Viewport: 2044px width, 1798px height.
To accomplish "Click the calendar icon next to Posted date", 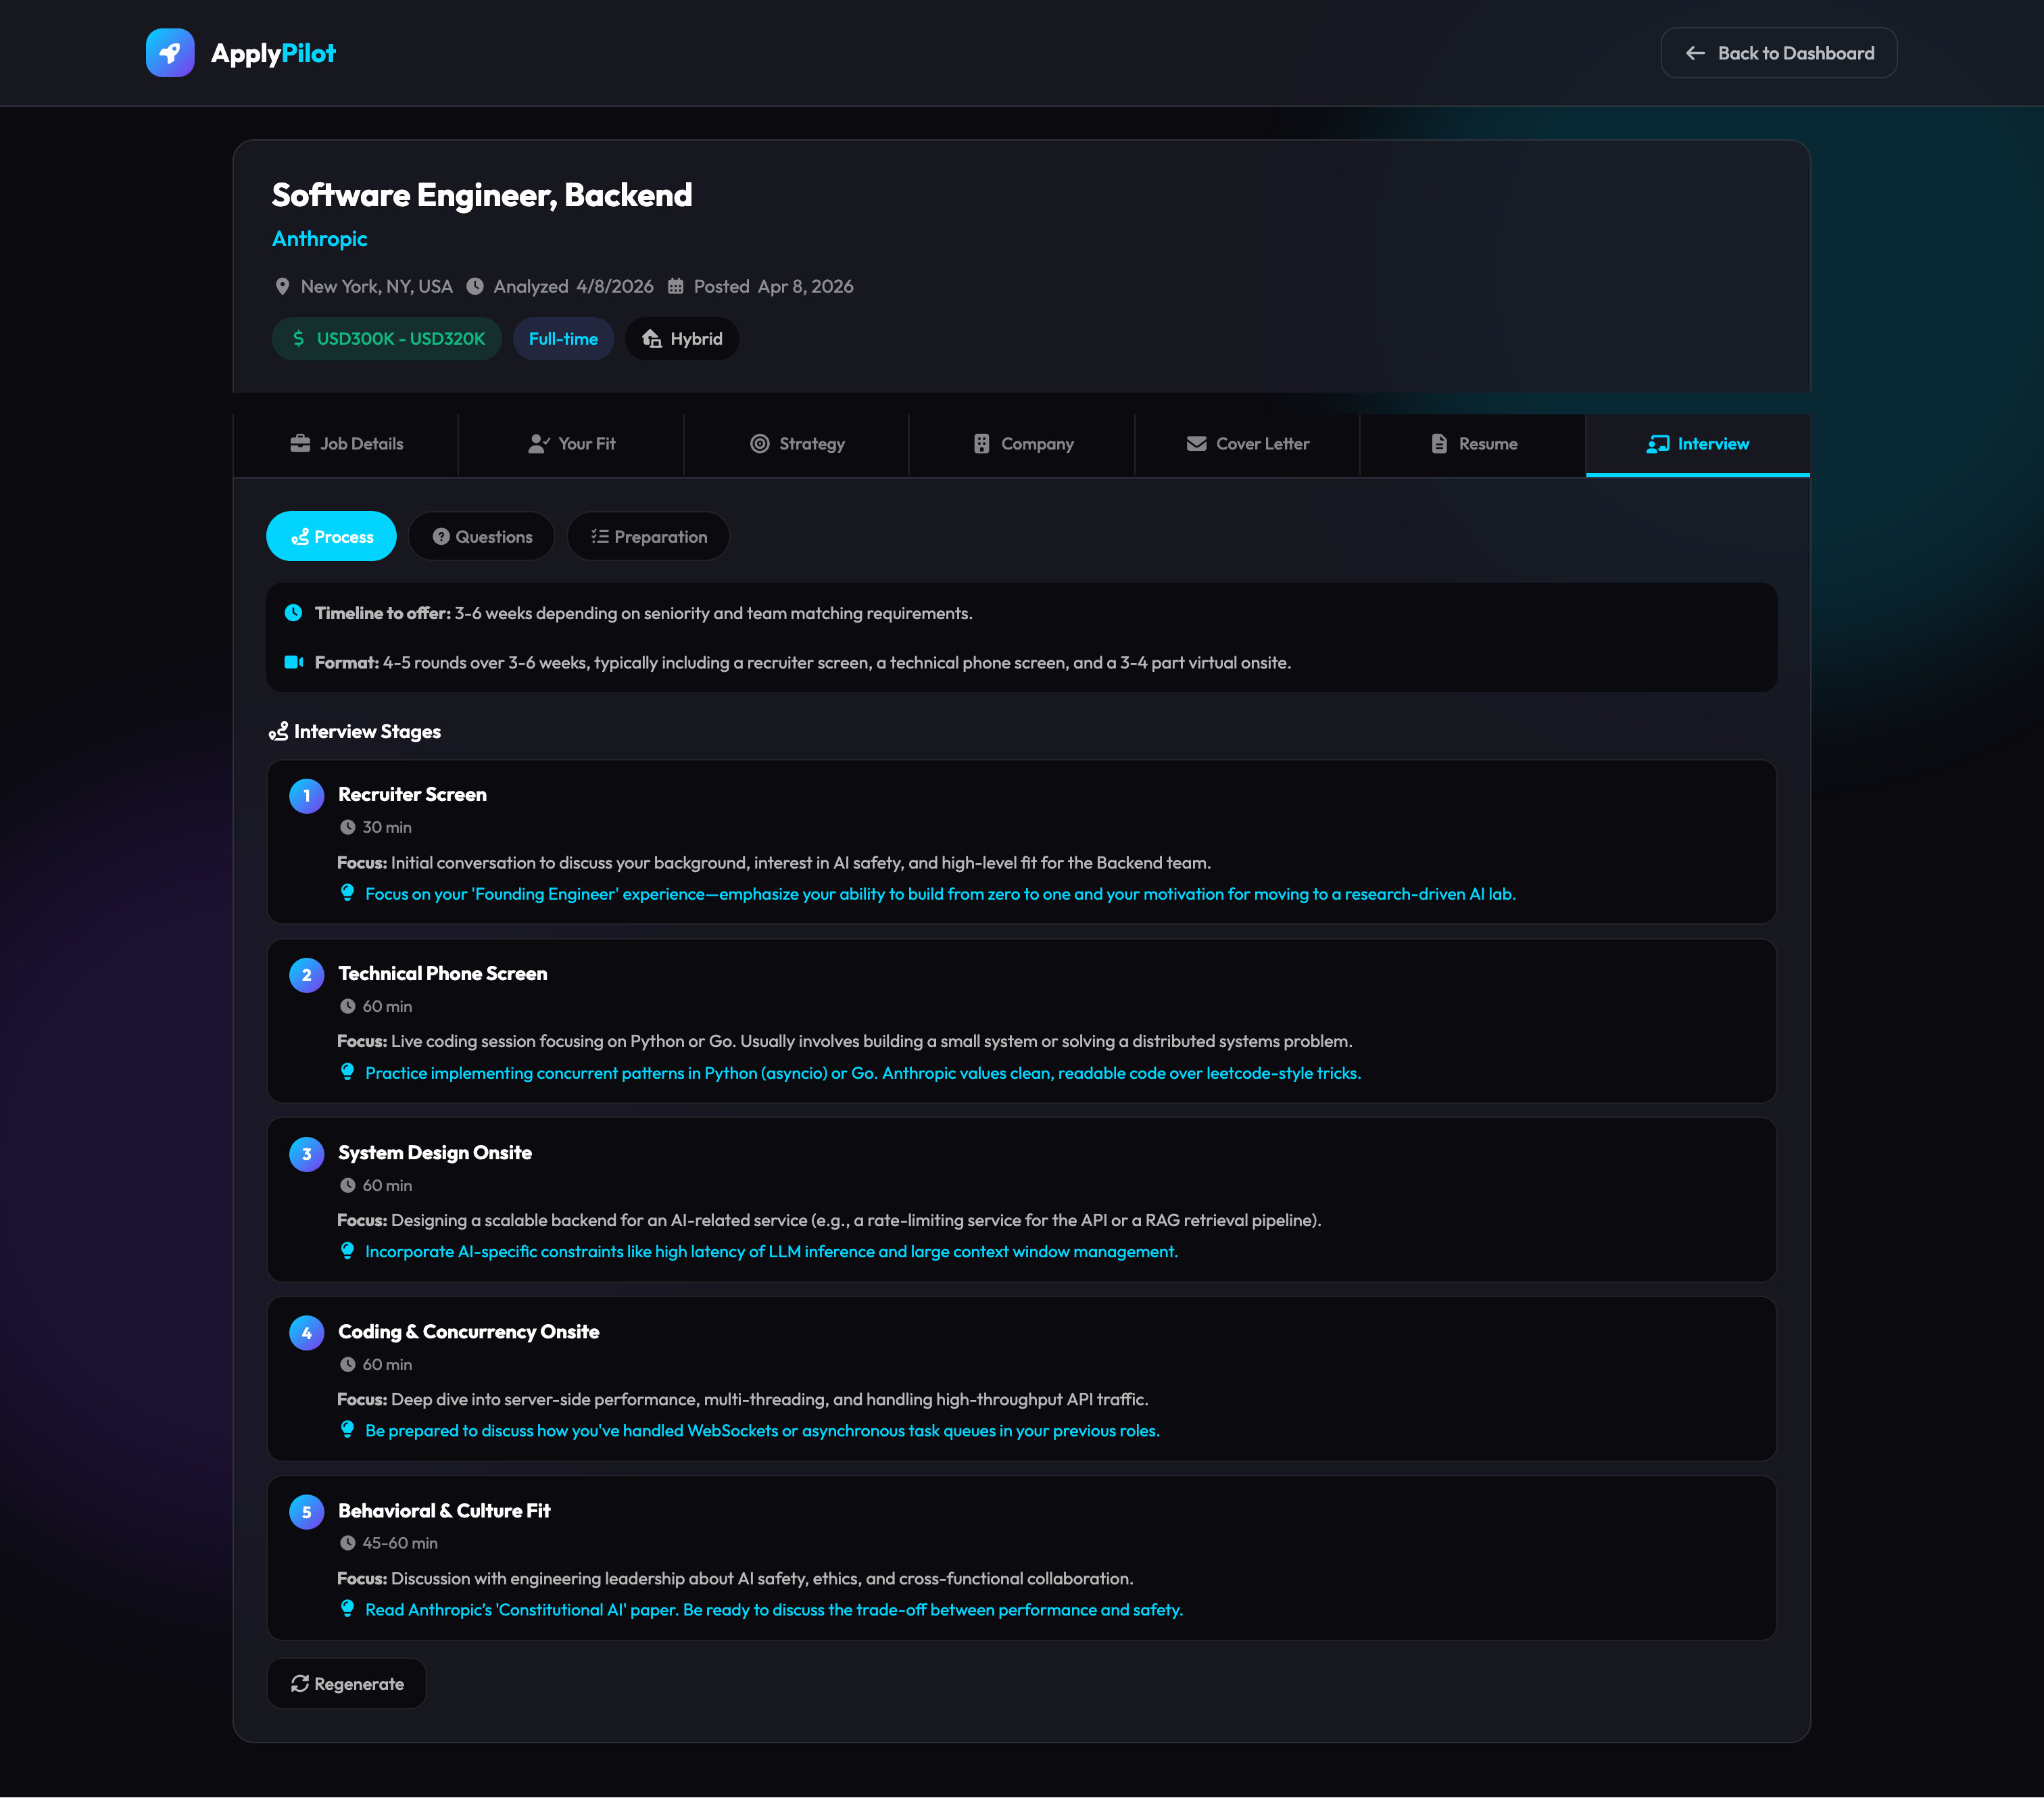I will point(676,286).
